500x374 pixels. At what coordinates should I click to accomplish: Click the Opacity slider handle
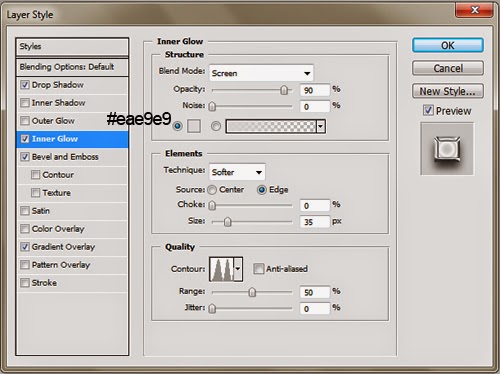[x=284, y=90]
